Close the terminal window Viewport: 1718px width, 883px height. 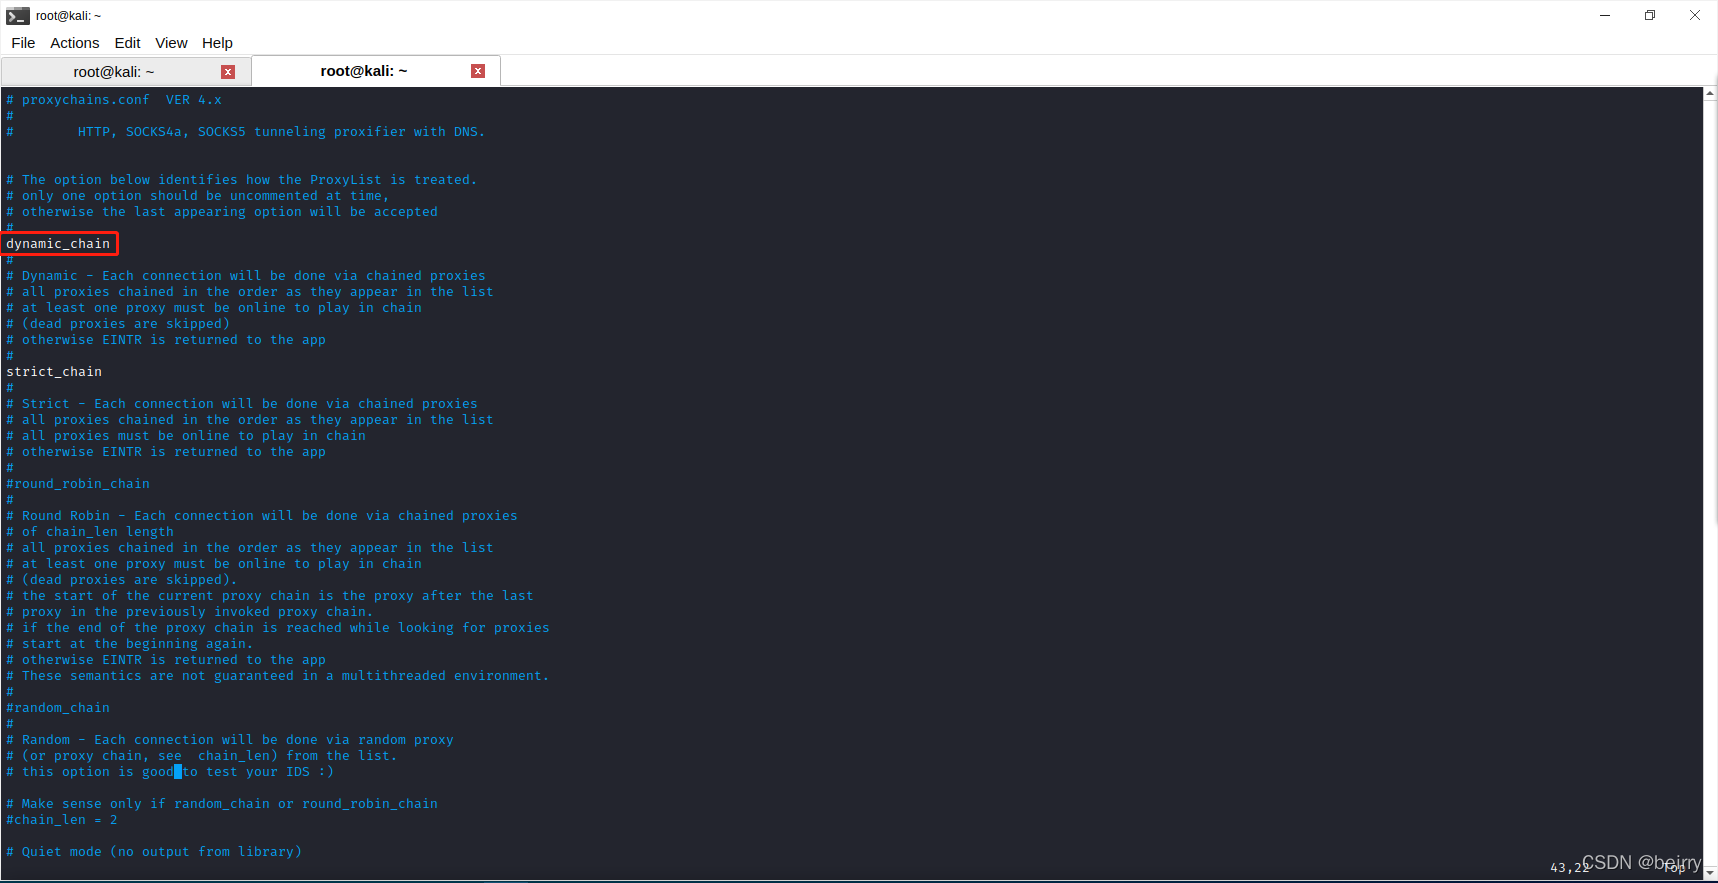pos(1695,15)
